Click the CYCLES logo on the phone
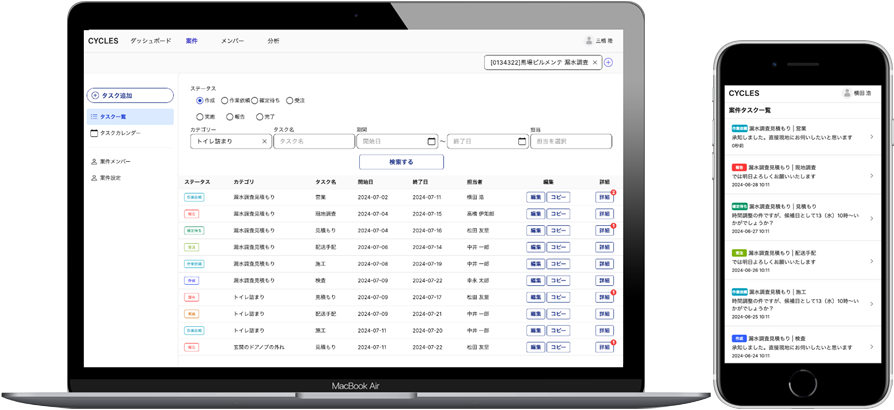The image size is (894, 410). [744, 93]
